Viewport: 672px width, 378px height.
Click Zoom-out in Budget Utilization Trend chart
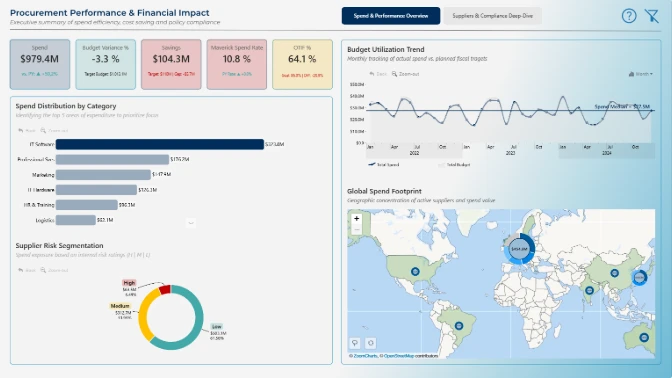(405, 74)
